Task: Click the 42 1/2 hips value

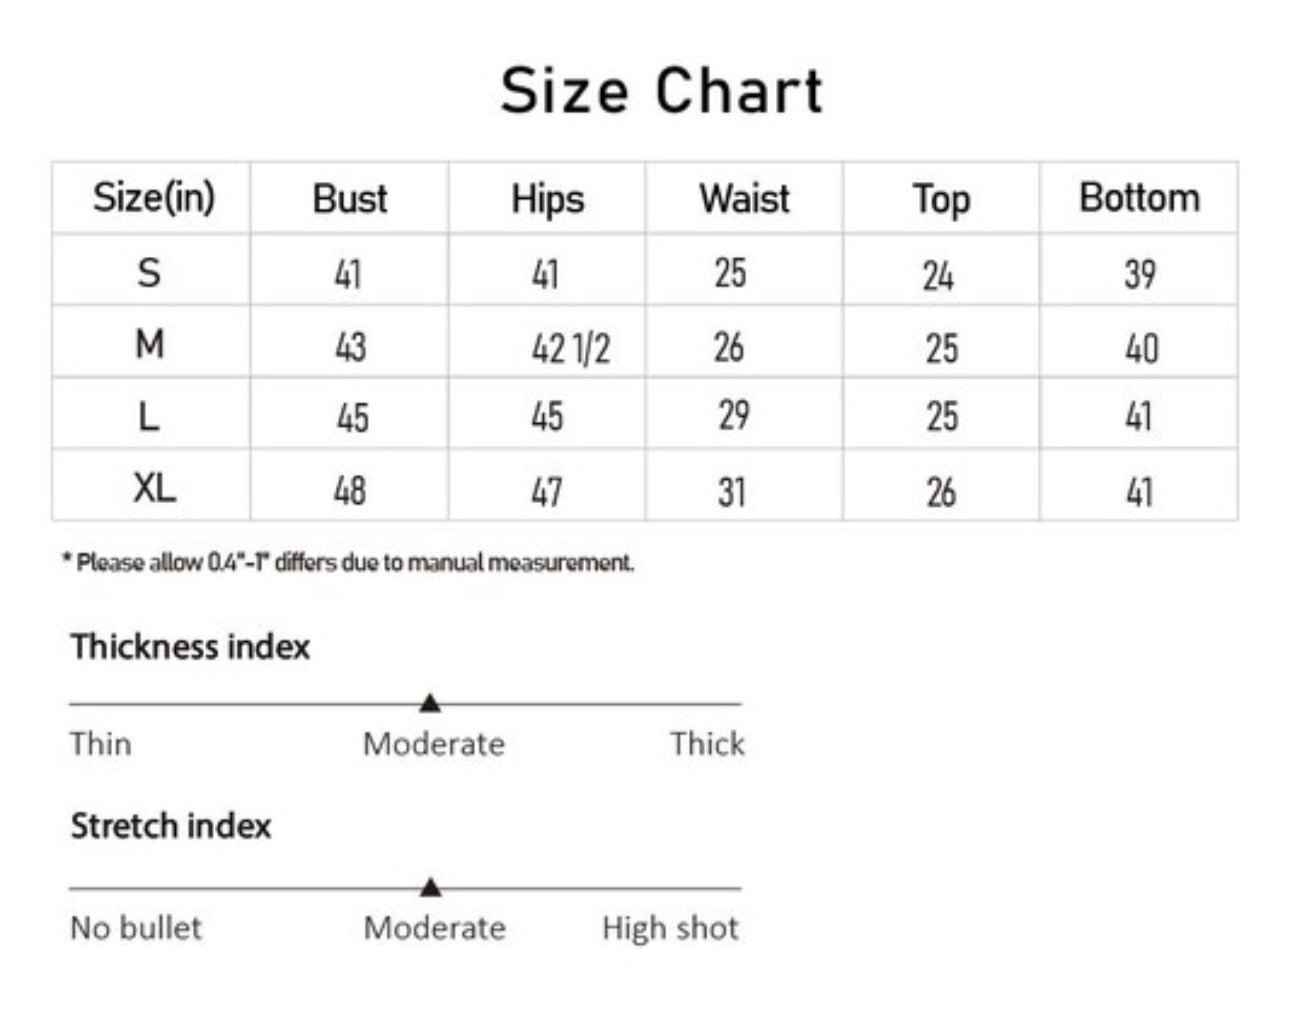Action: [x=570, y=349]
